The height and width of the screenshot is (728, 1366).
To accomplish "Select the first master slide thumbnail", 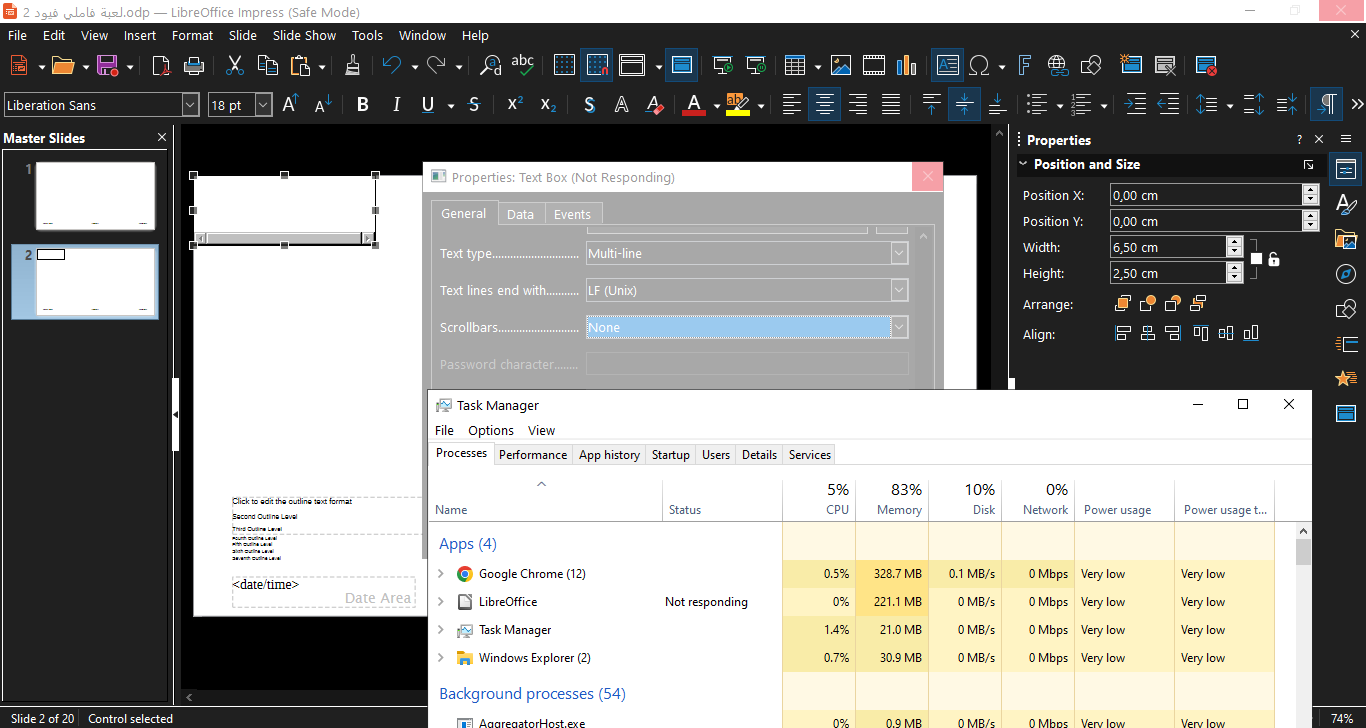I will click(96, 196).
